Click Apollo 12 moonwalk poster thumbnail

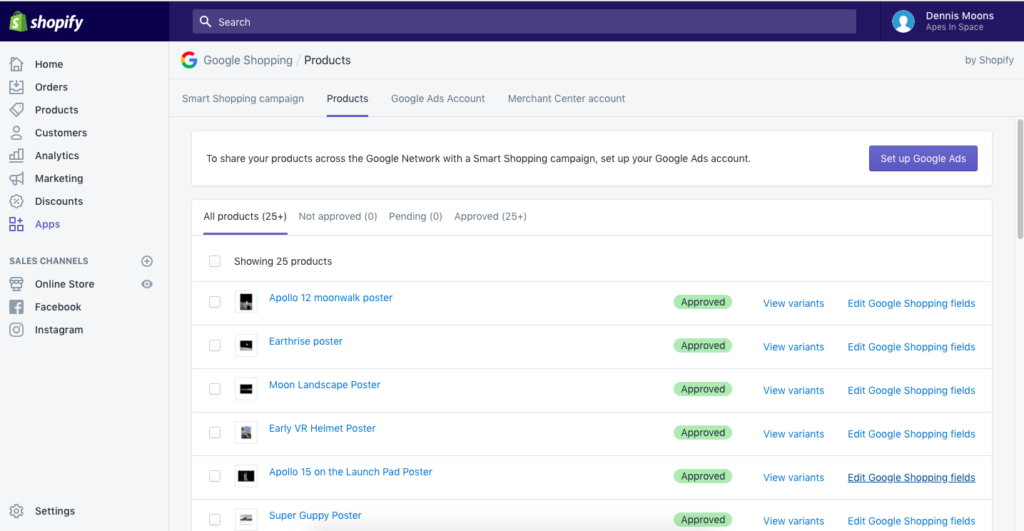246,302
